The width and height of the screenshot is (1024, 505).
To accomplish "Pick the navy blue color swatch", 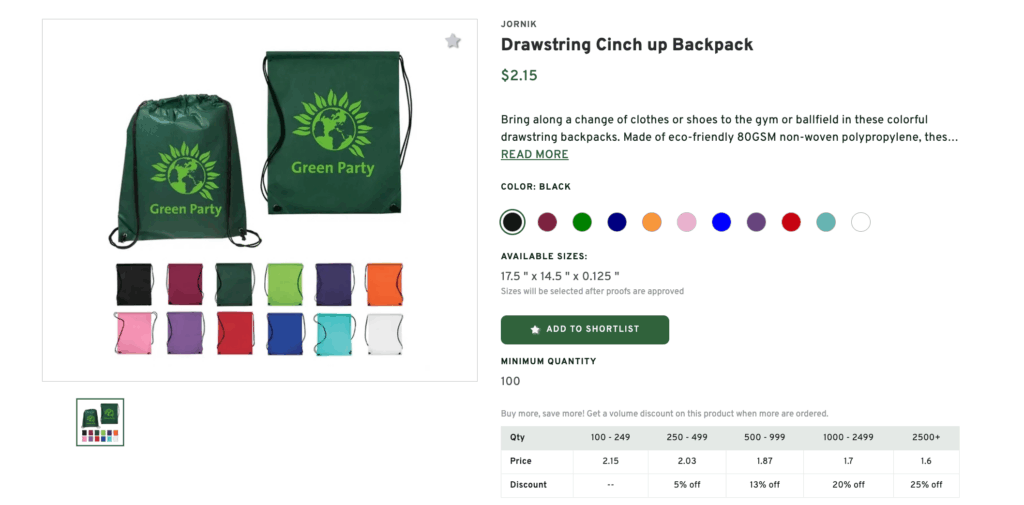I will (617, 222).
